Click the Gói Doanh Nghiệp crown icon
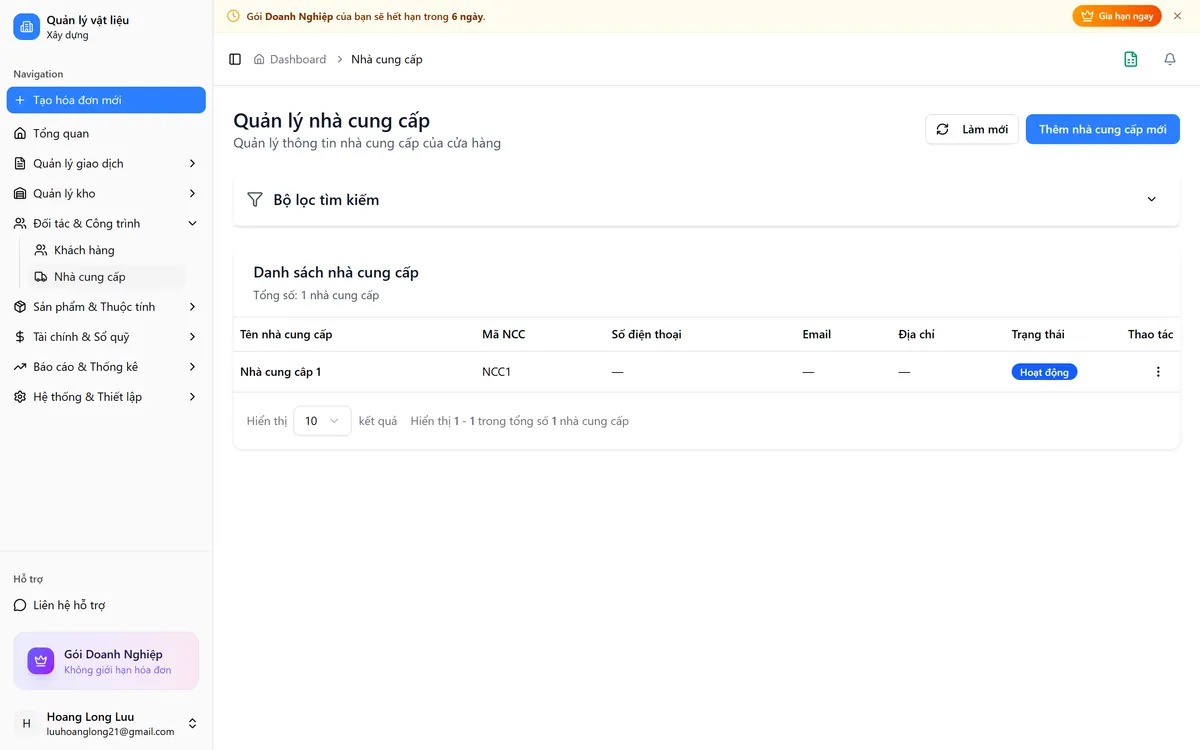Viewport: 1200px width, 750px height. [x=41, y=661]
